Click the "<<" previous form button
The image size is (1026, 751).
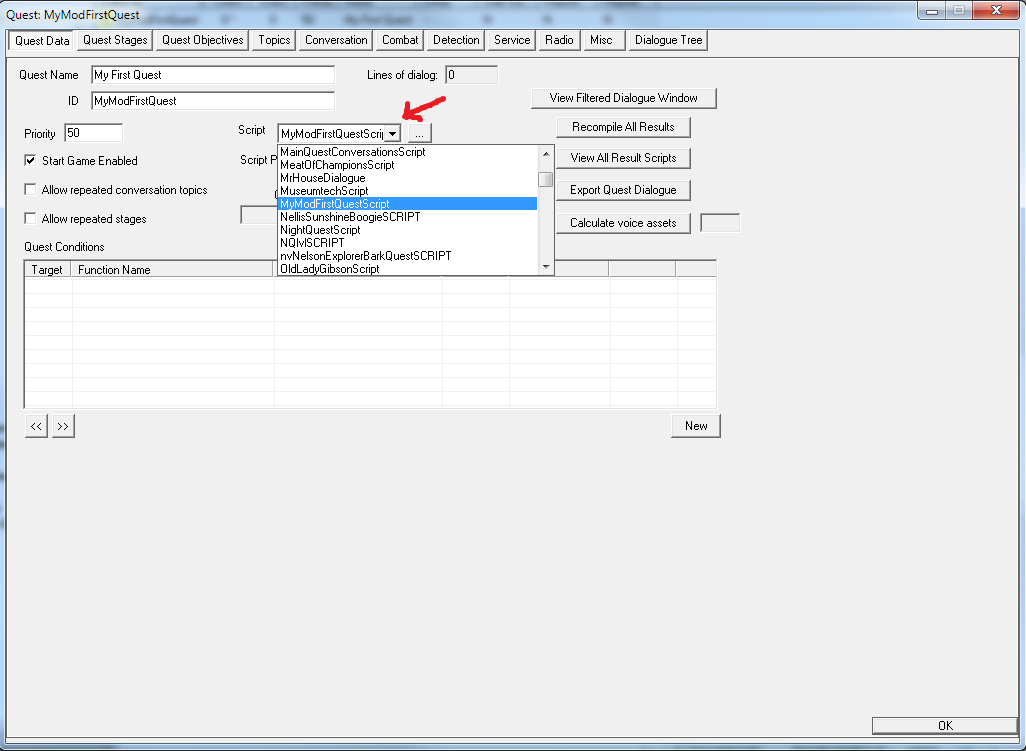click(35, 425)
